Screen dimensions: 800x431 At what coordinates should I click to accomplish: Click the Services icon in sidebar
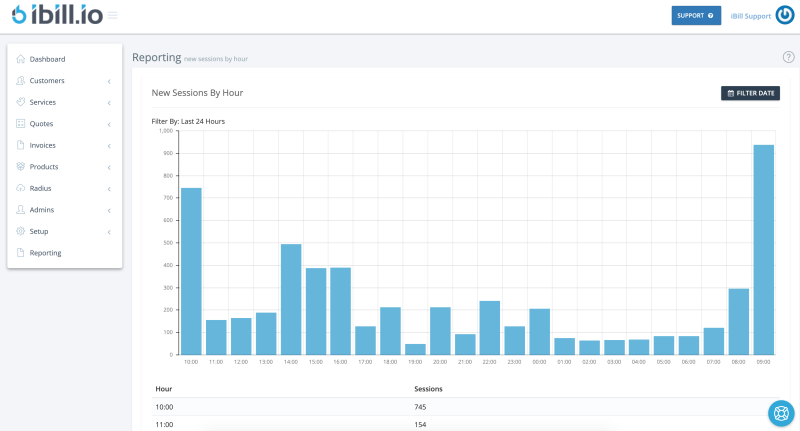point(20,102)
